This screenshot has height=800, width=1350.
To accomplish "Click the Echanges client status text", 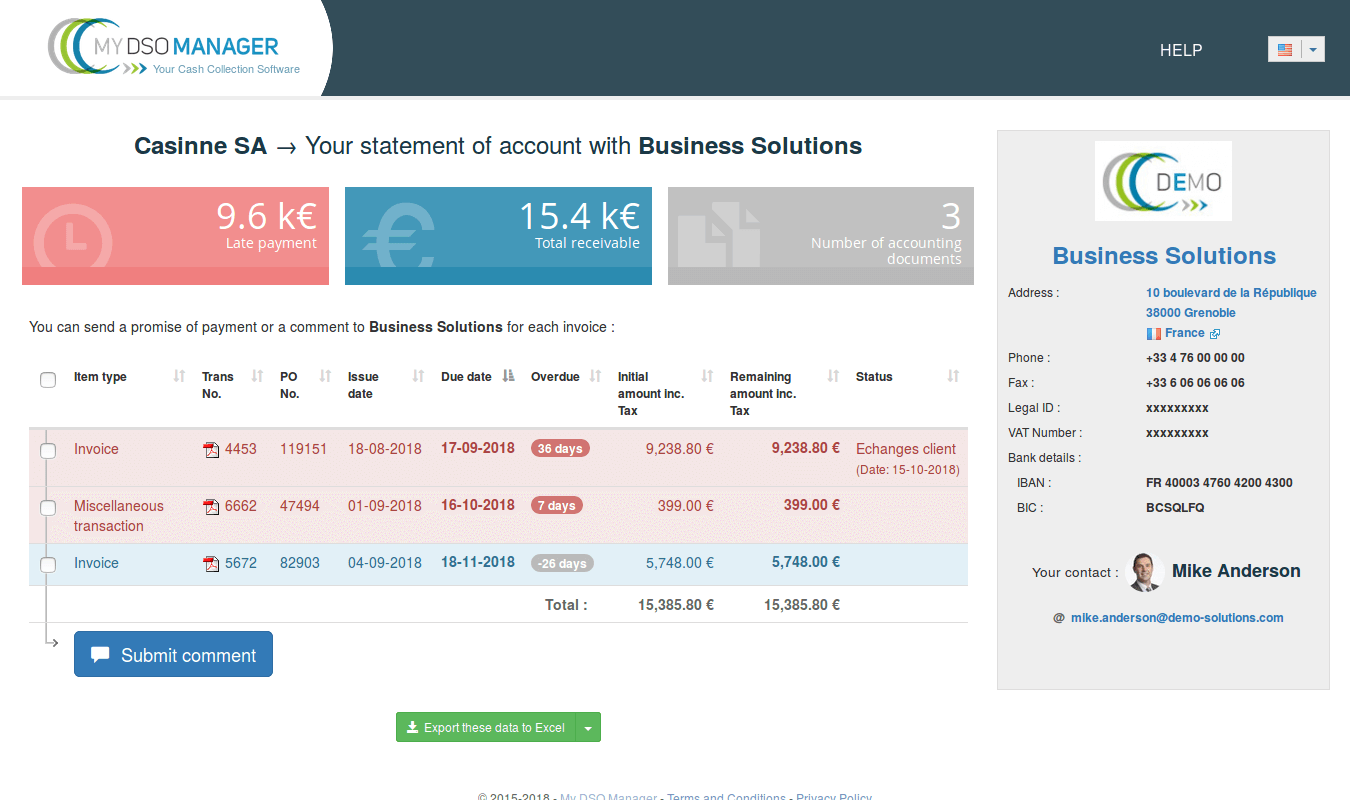I will [906, 449].
